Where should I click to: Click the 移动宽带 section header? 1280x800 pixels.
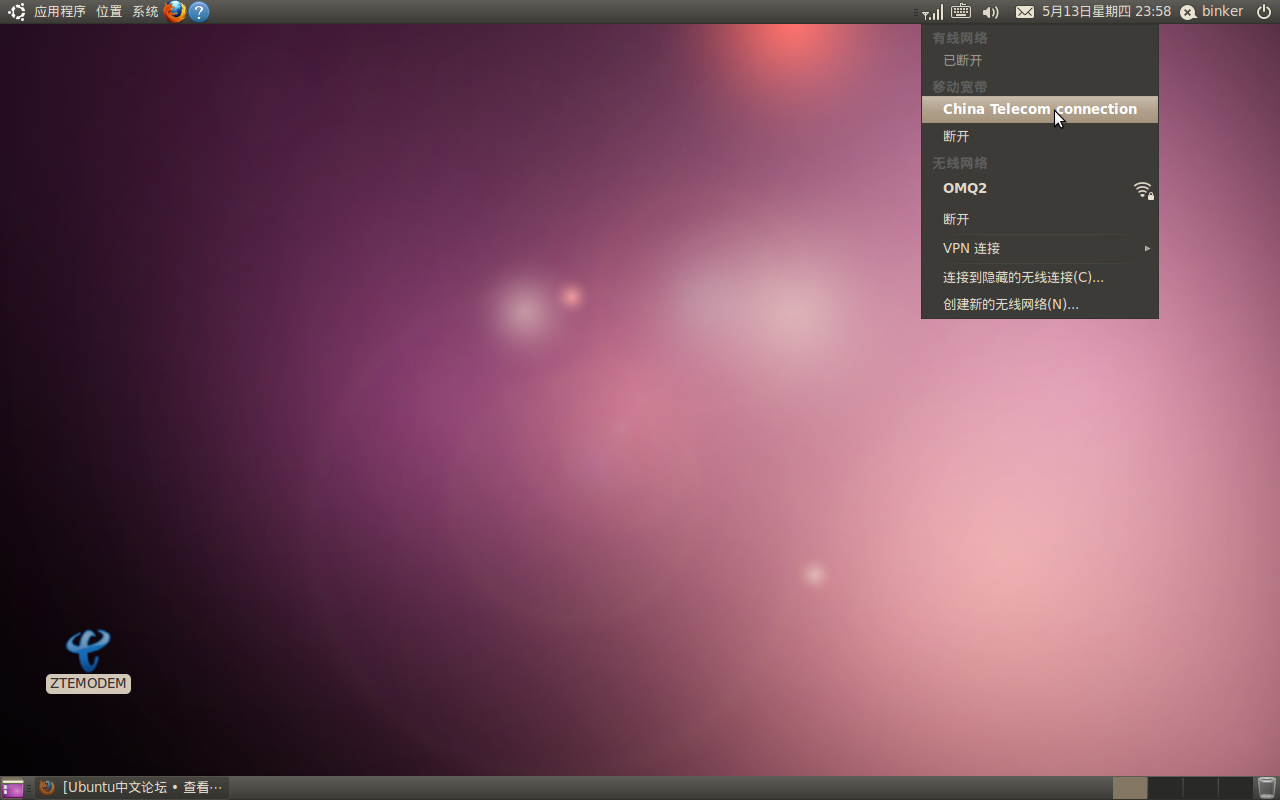[960, 87]
